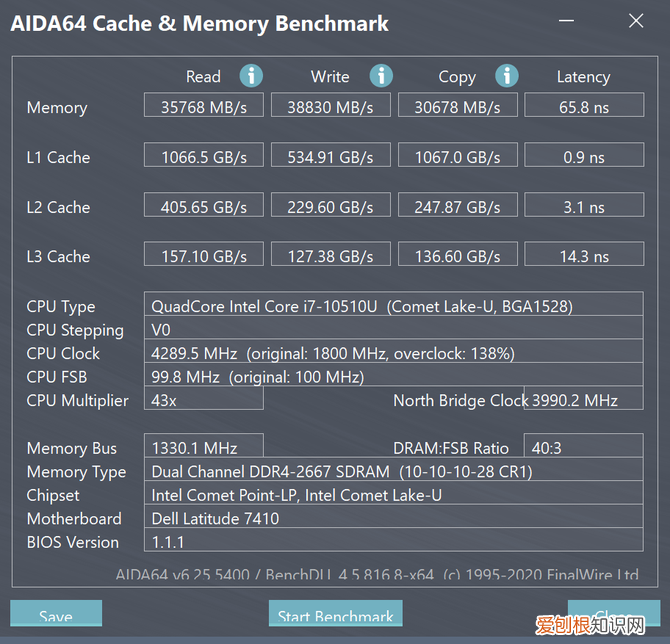Close the AIDA64 benchmark window
This screenshot has height=644, width=670.
pyautogui.click(x=636, y=20)
